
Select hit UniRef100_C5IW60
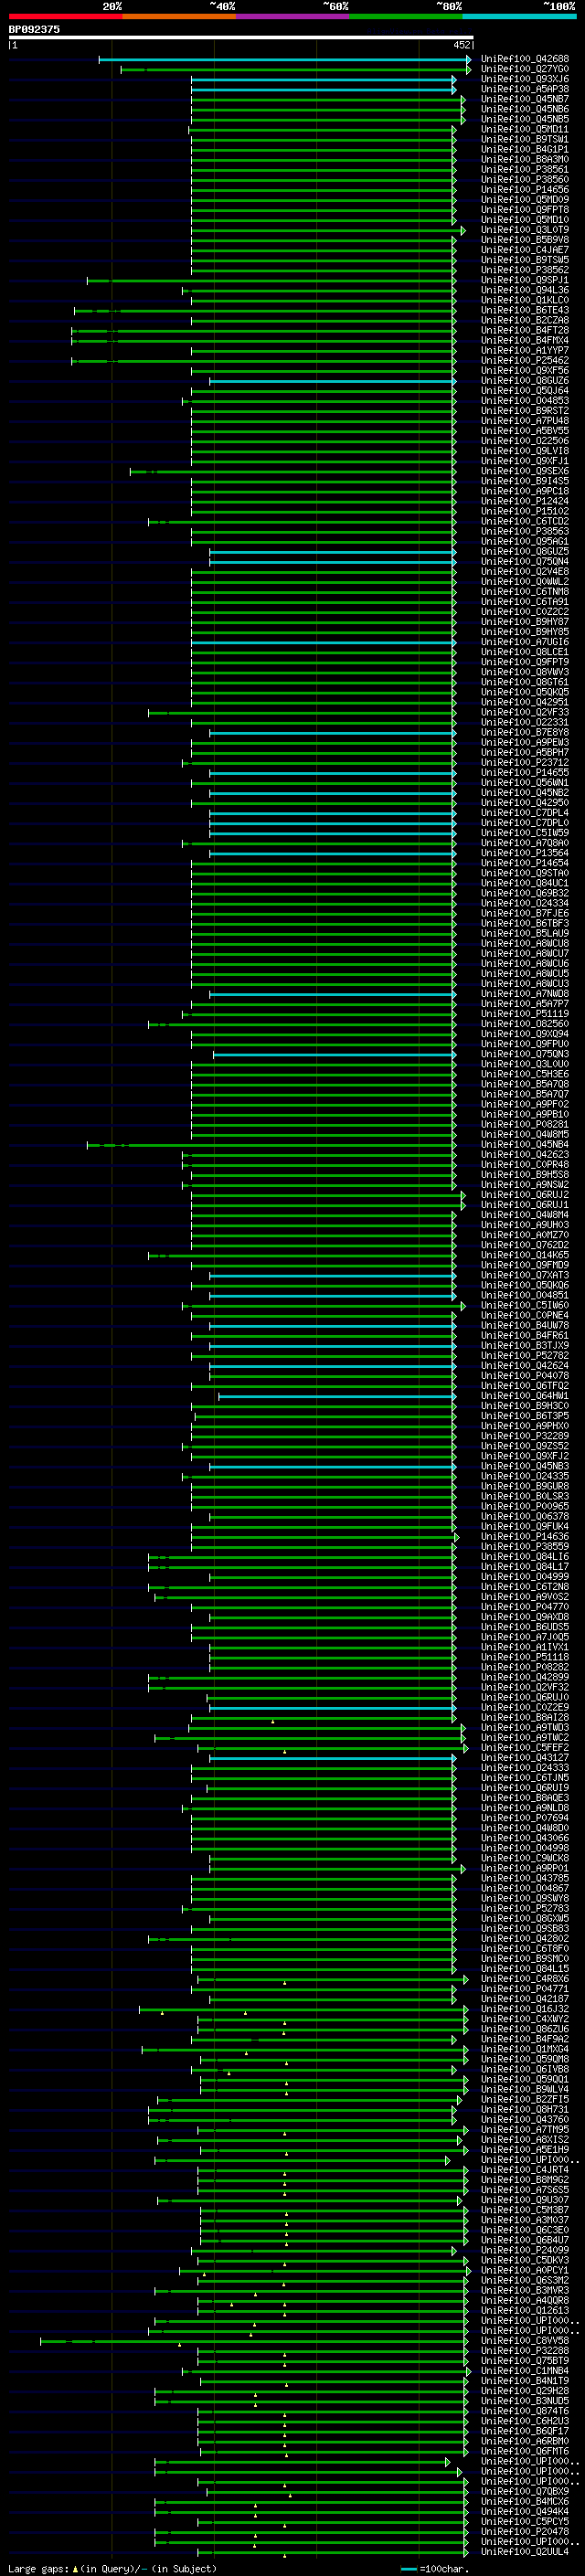[525, 1305]
